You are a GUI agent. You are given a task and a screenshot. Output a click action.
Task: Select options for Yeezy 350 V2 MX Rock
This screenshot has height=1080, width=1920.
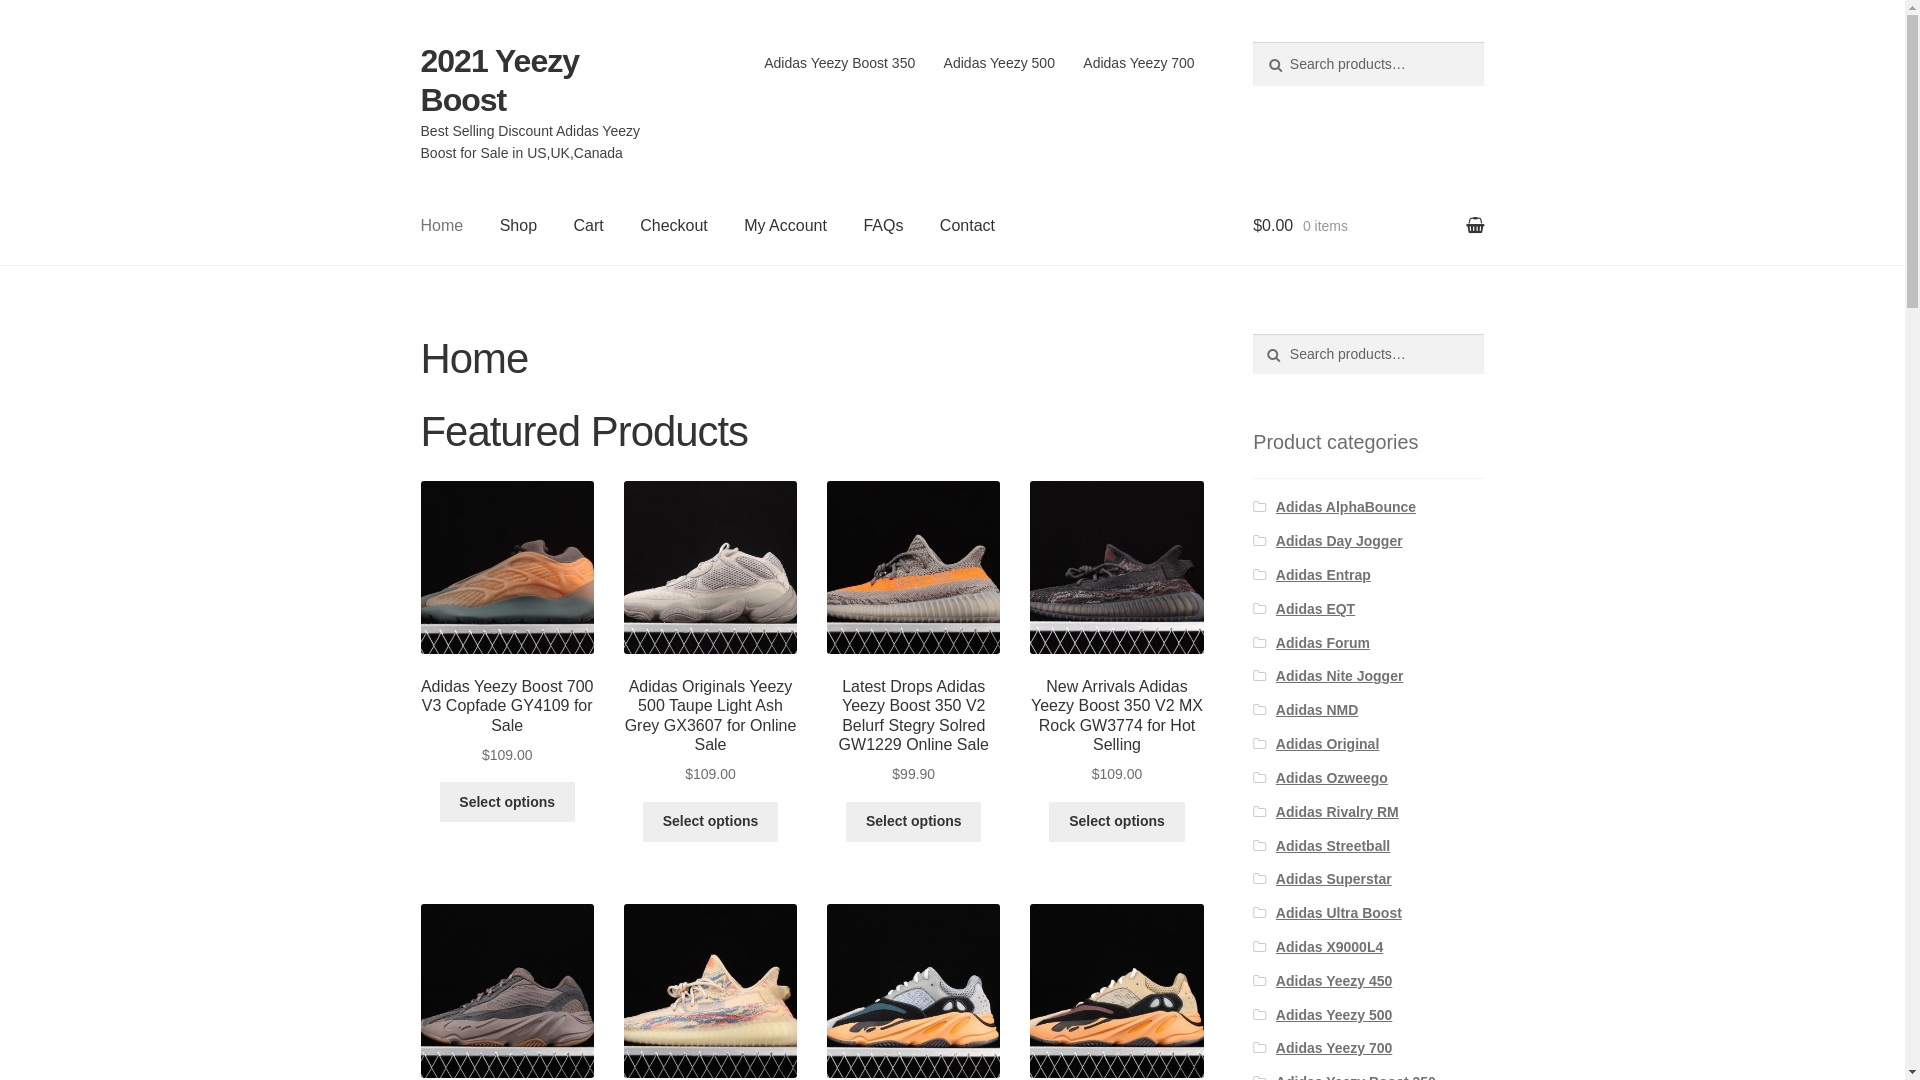tap(1116, 822)
